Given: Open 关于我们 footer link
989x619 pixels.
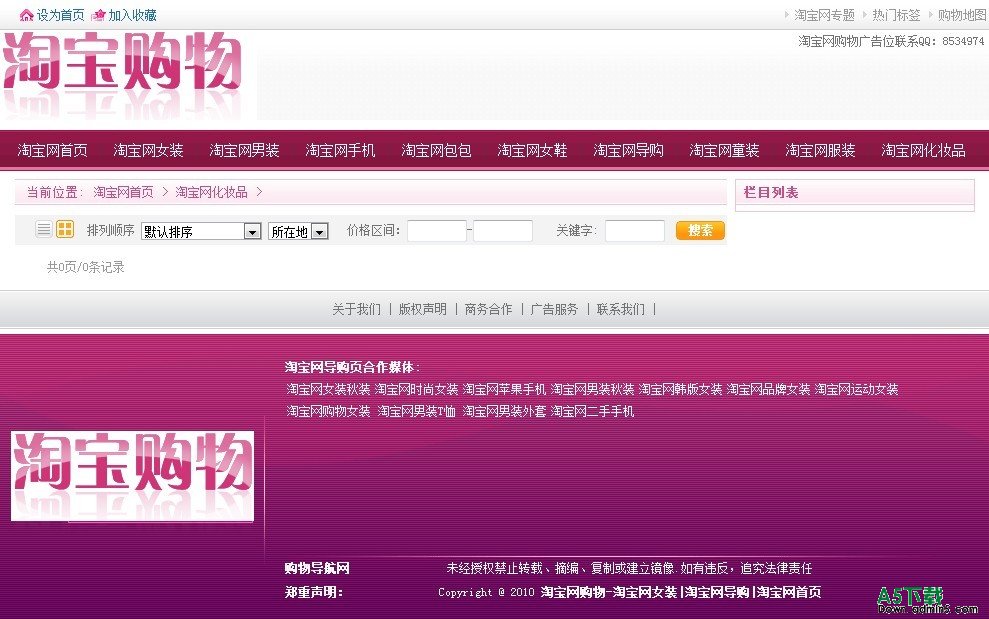Looking at the screenshot, I should (x=356, y=309).
